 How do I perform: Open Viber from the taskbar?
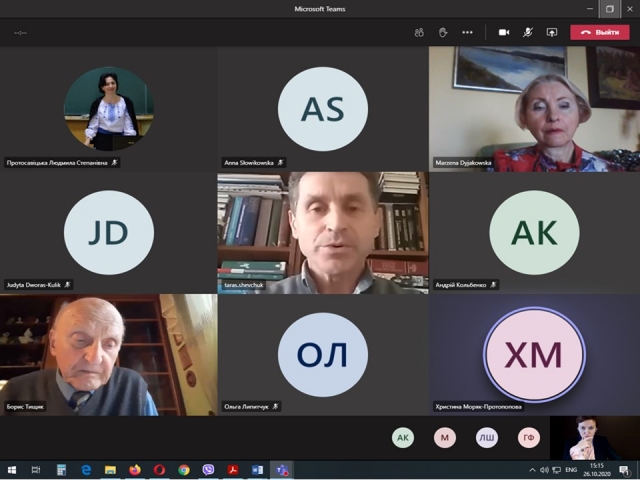(208, 470)
